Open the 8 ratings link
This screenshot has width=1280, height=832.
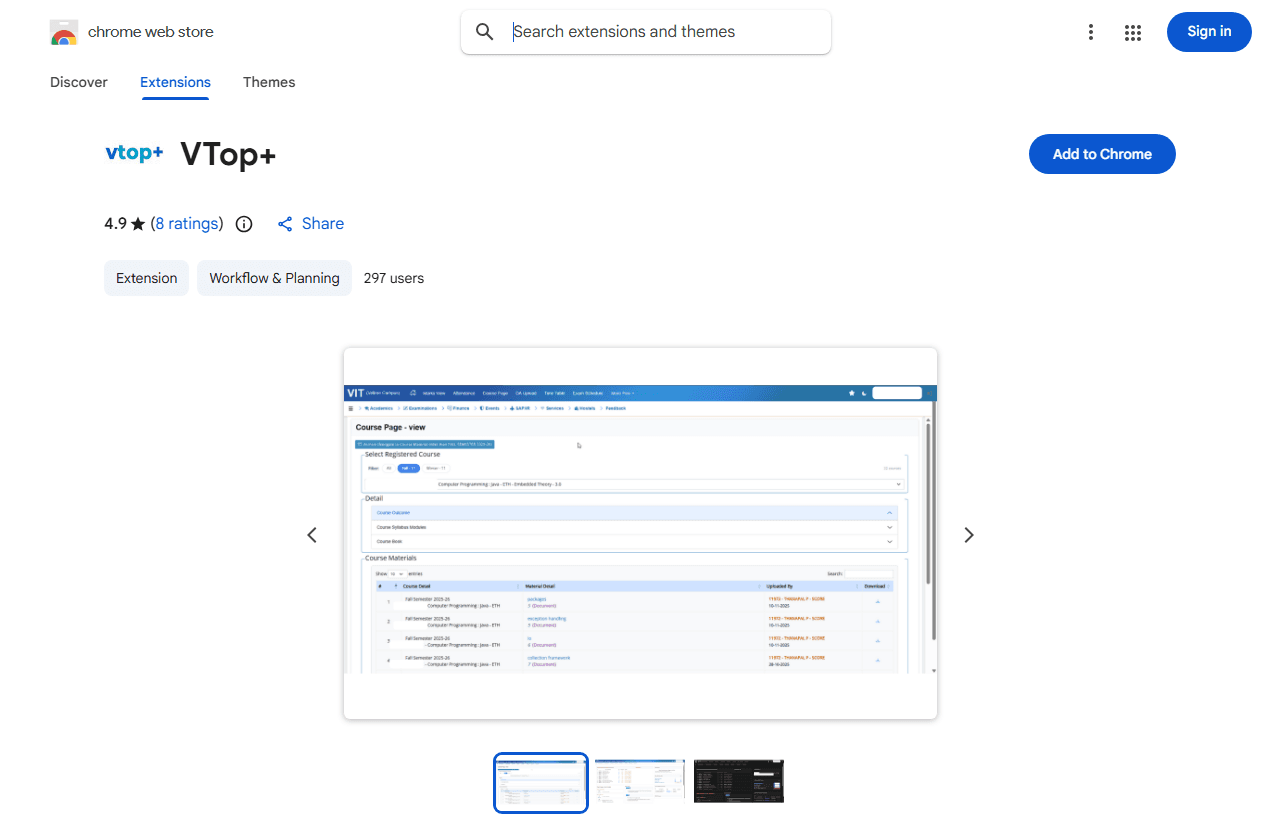187,224
